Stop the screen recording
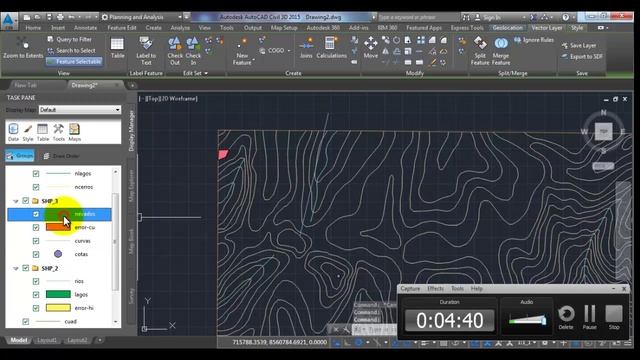This screenshot has width=640, height=360. [x=613, y=317]
